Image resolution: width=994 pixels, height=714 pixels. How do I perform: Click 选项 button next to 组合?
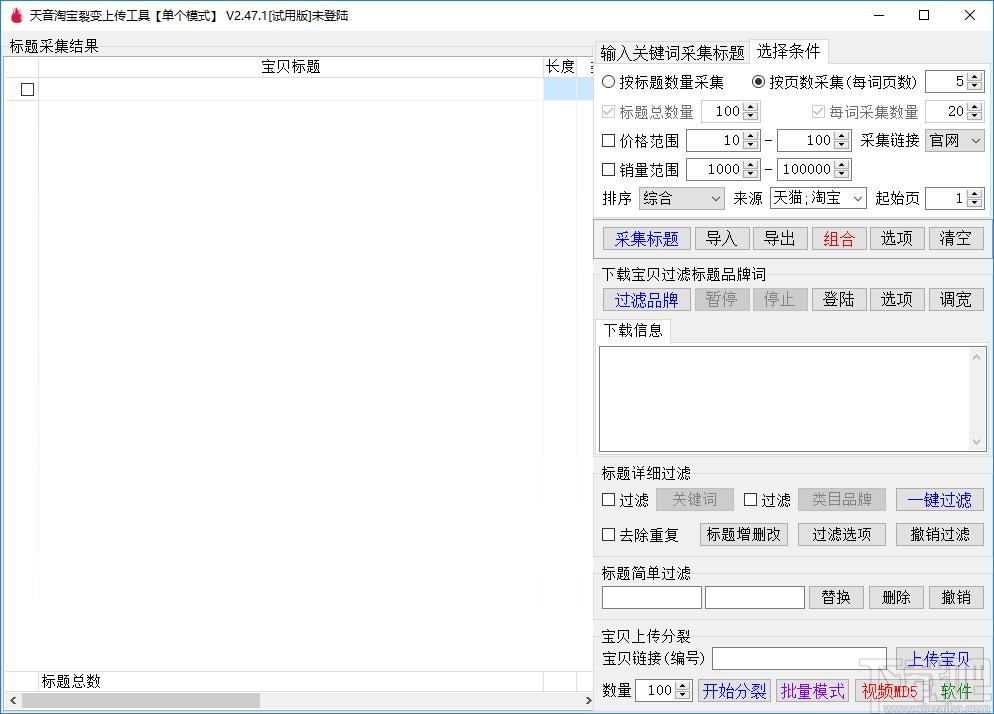(x=897, y=239)
